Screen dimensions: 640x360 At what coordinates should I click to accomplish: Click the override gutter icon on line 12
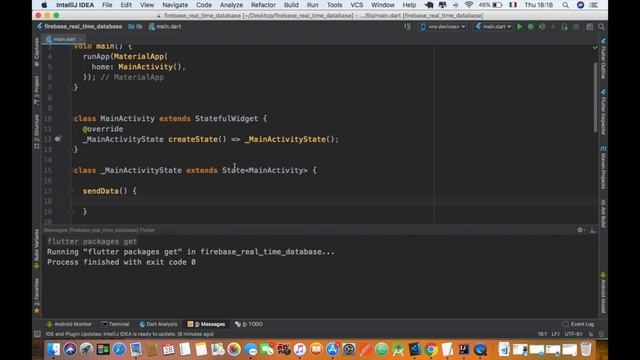point(58,139)
